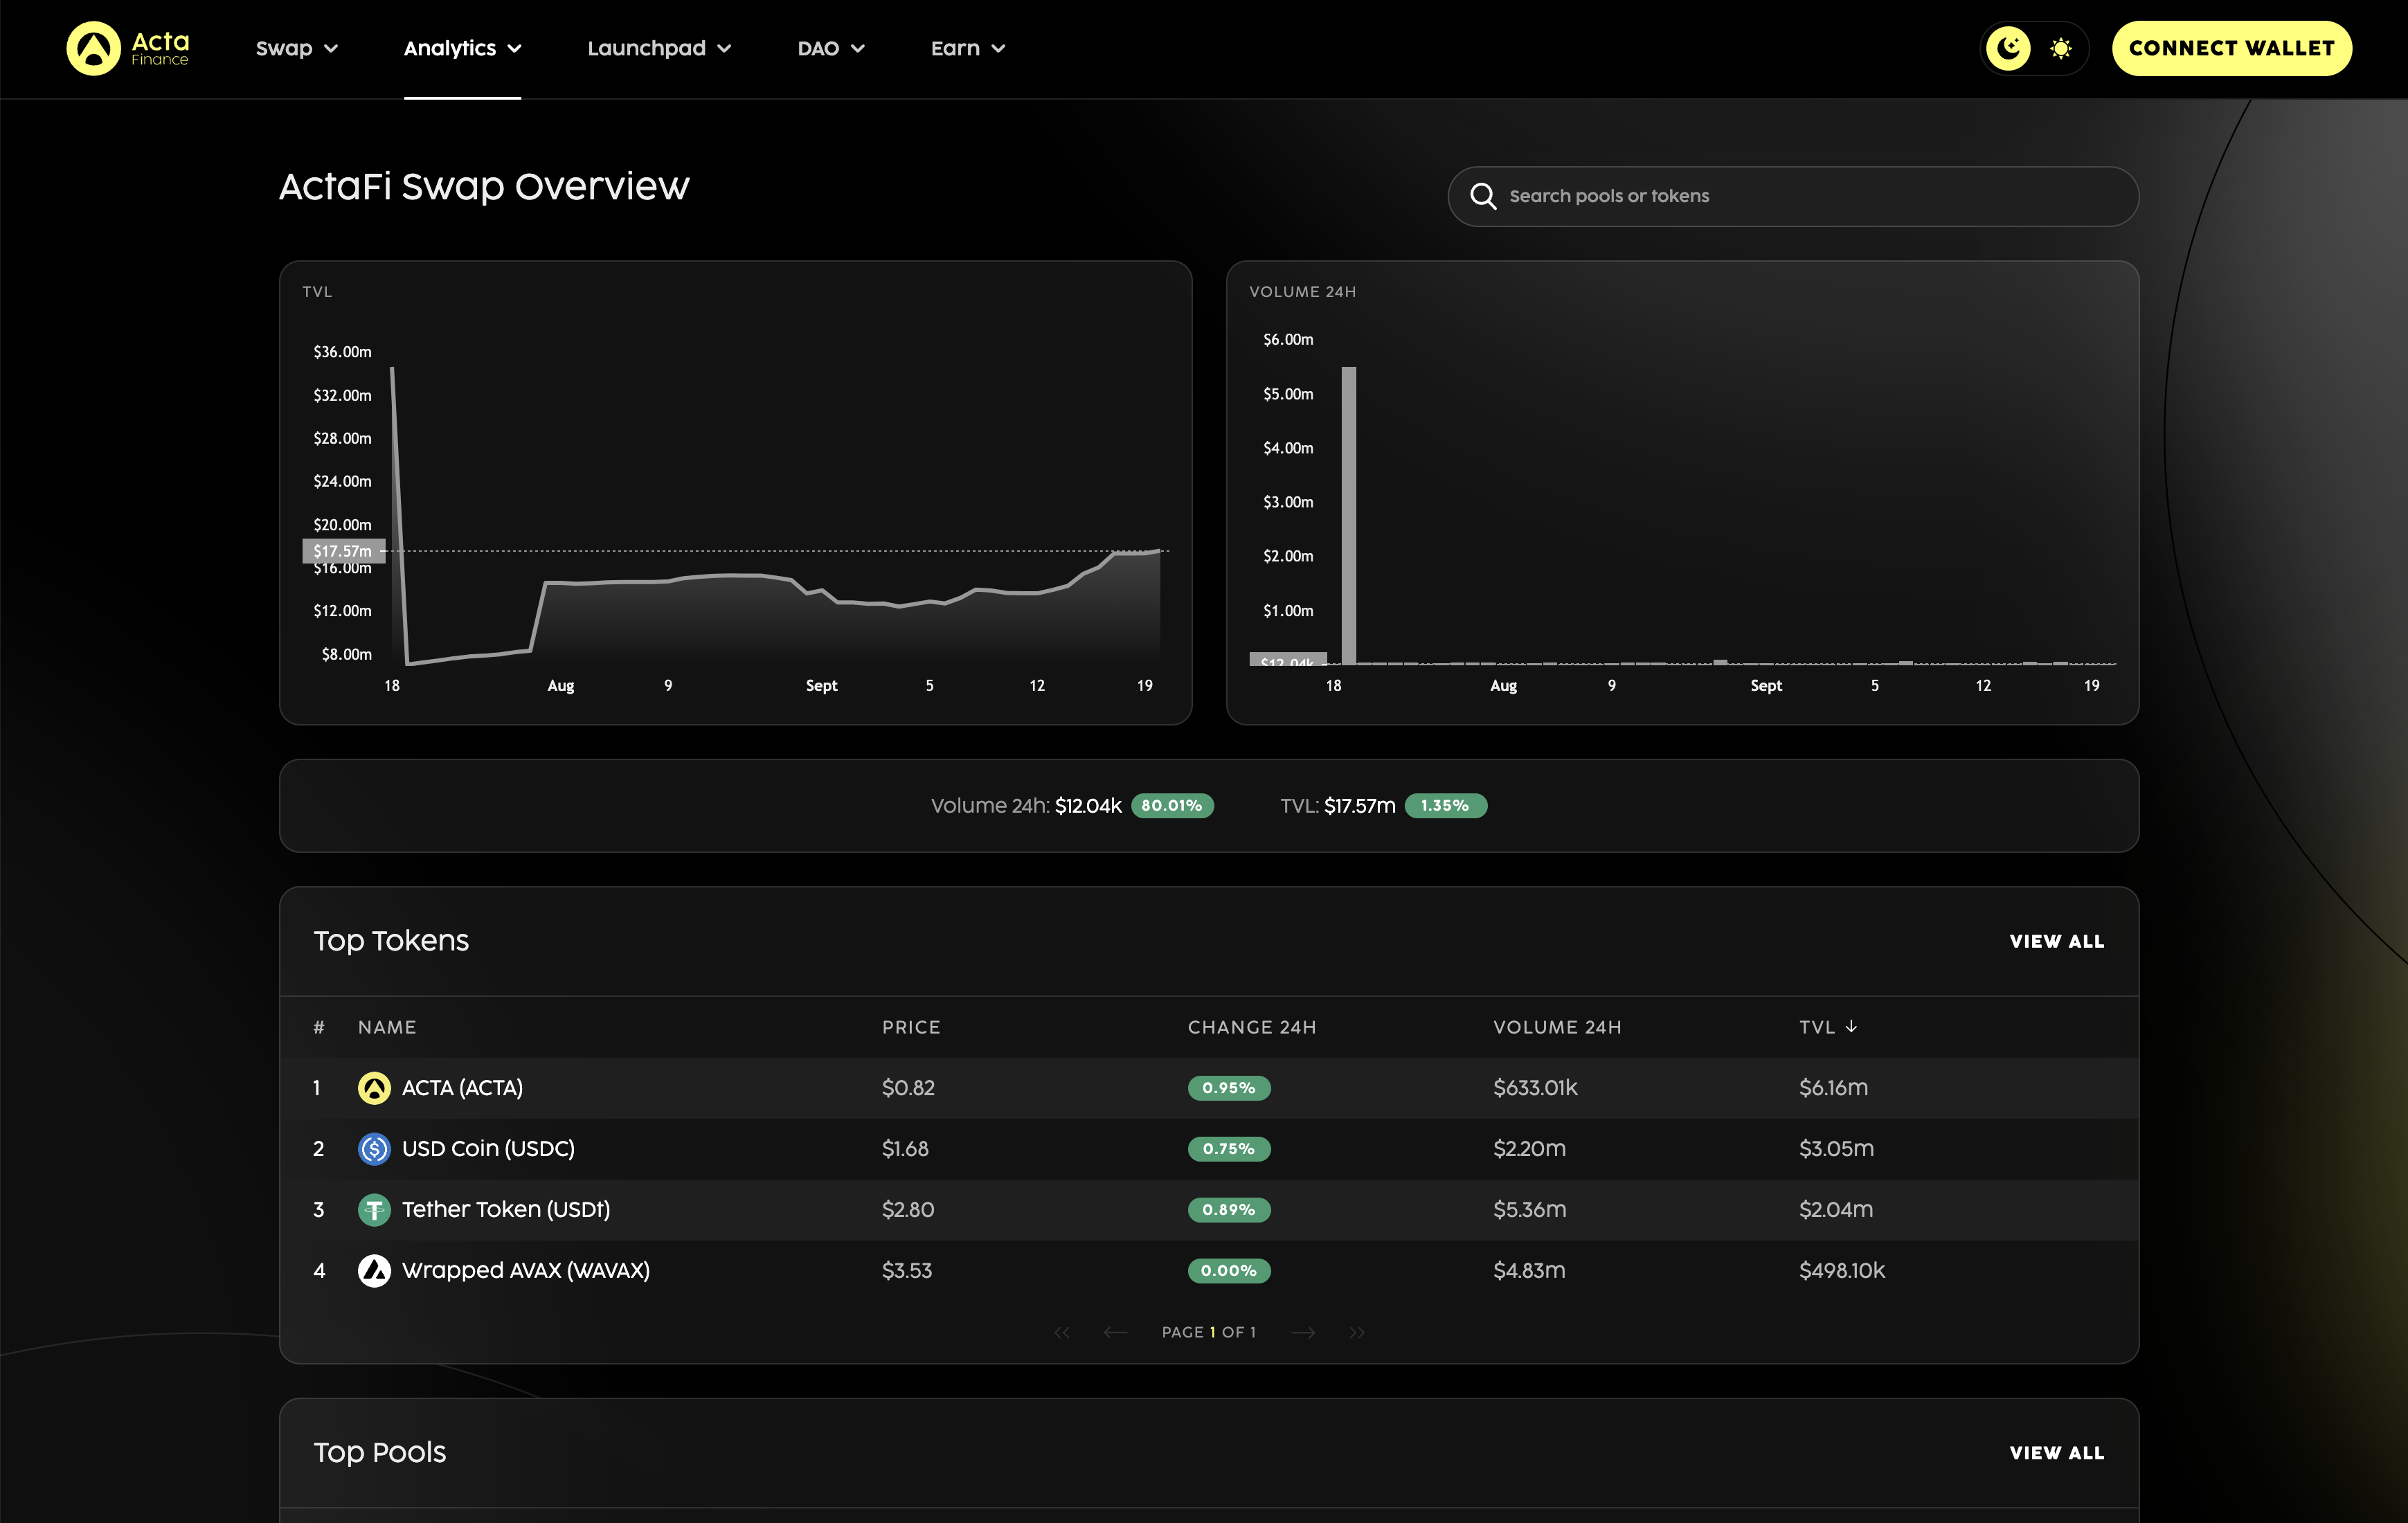Viewport: 2408px width, 1523px height.
Task: Go to previous tokens page arrow
Action: coord(1115,1332)
